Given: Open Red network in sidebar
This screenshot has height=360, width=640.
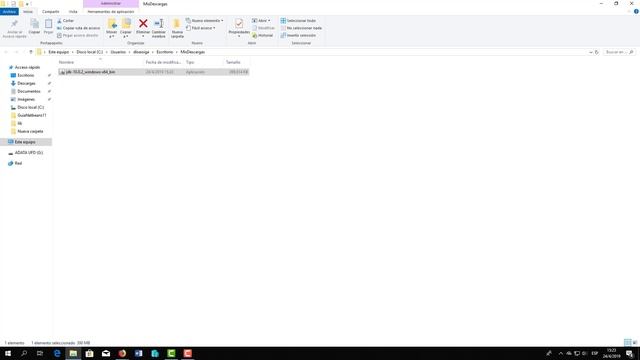Looking at the screenshot, I should [x=18, y=163].
